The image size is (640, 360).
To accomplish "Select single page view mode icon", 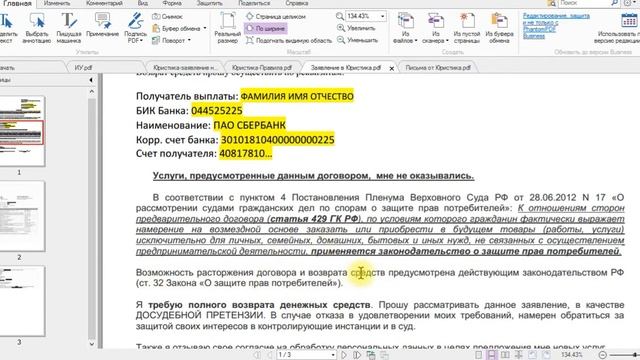I will (479, 355).
